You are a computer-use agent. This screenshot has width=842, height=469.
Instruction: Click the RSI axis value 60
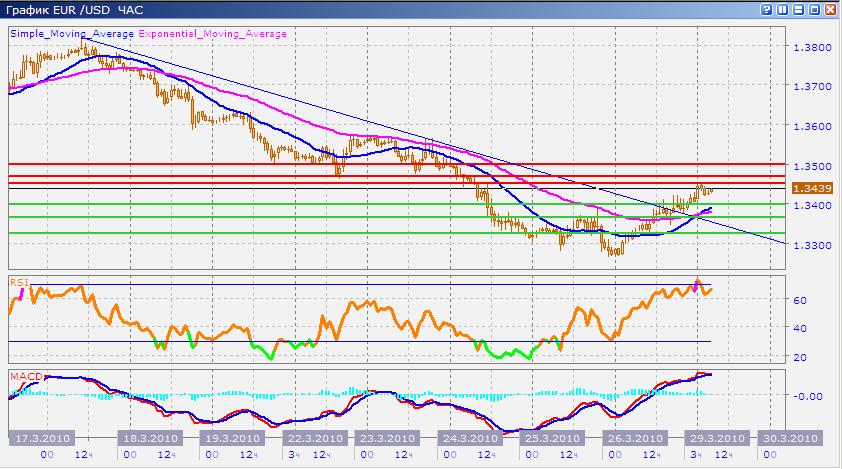coord(800,299)
